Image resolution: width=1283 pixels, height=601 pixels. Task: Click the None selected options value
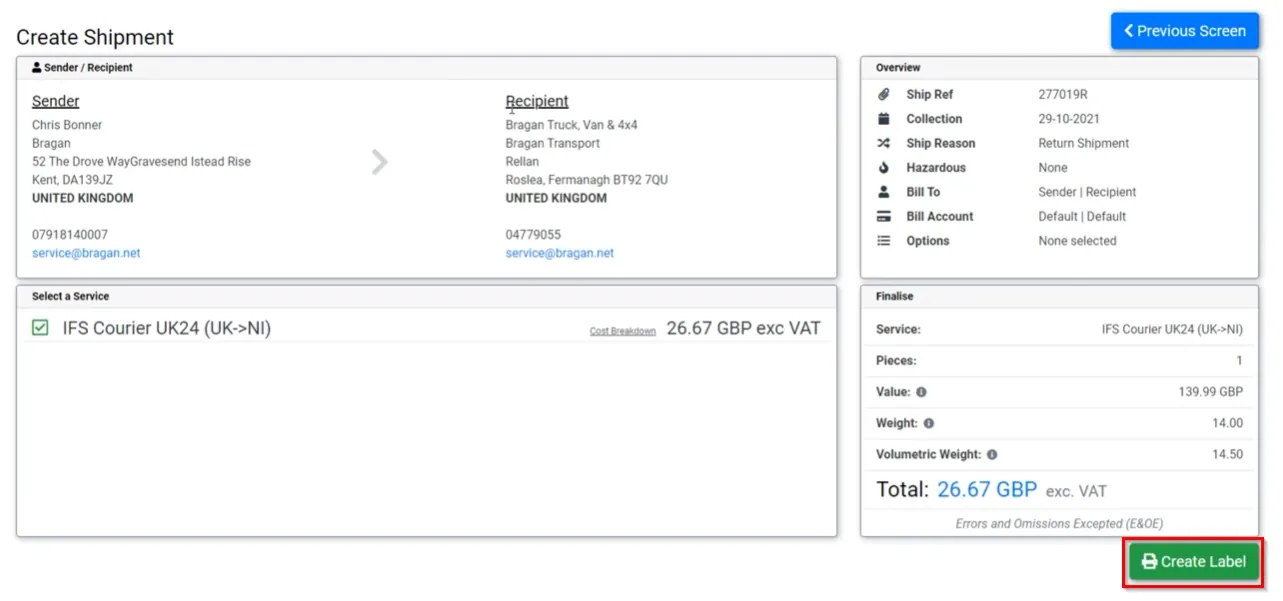[x=1078, y=241]
